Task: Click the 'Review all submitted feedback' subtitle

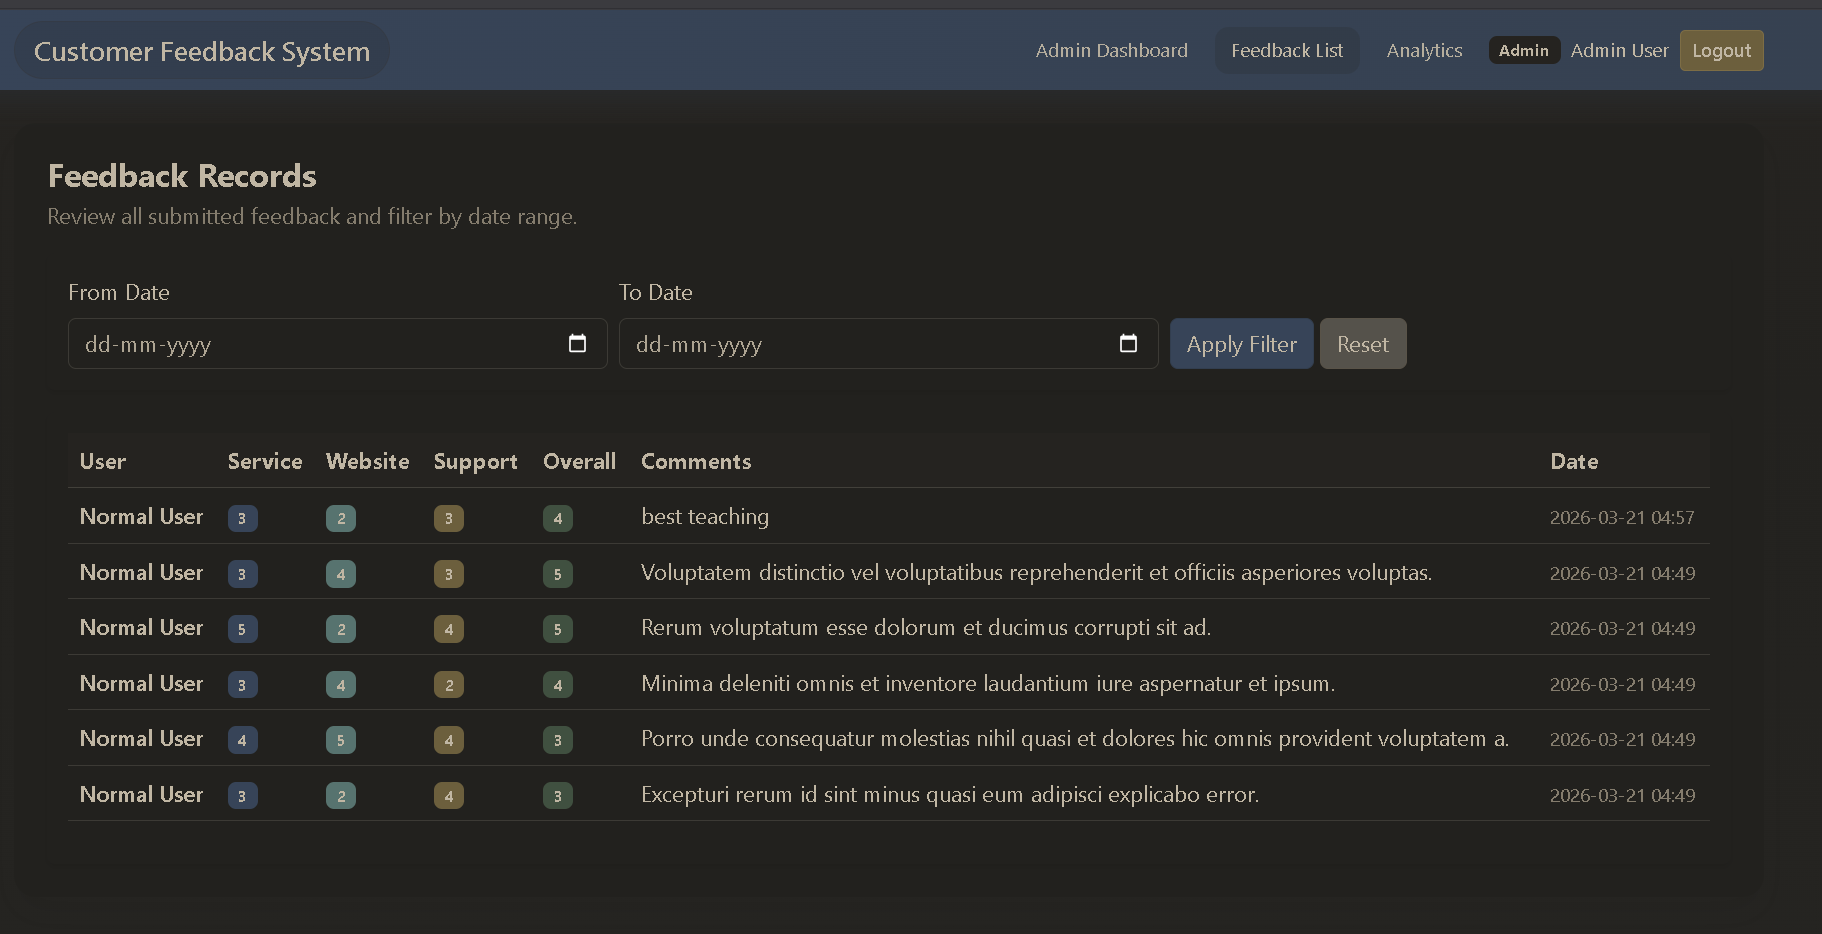Action: pos(312,216)
